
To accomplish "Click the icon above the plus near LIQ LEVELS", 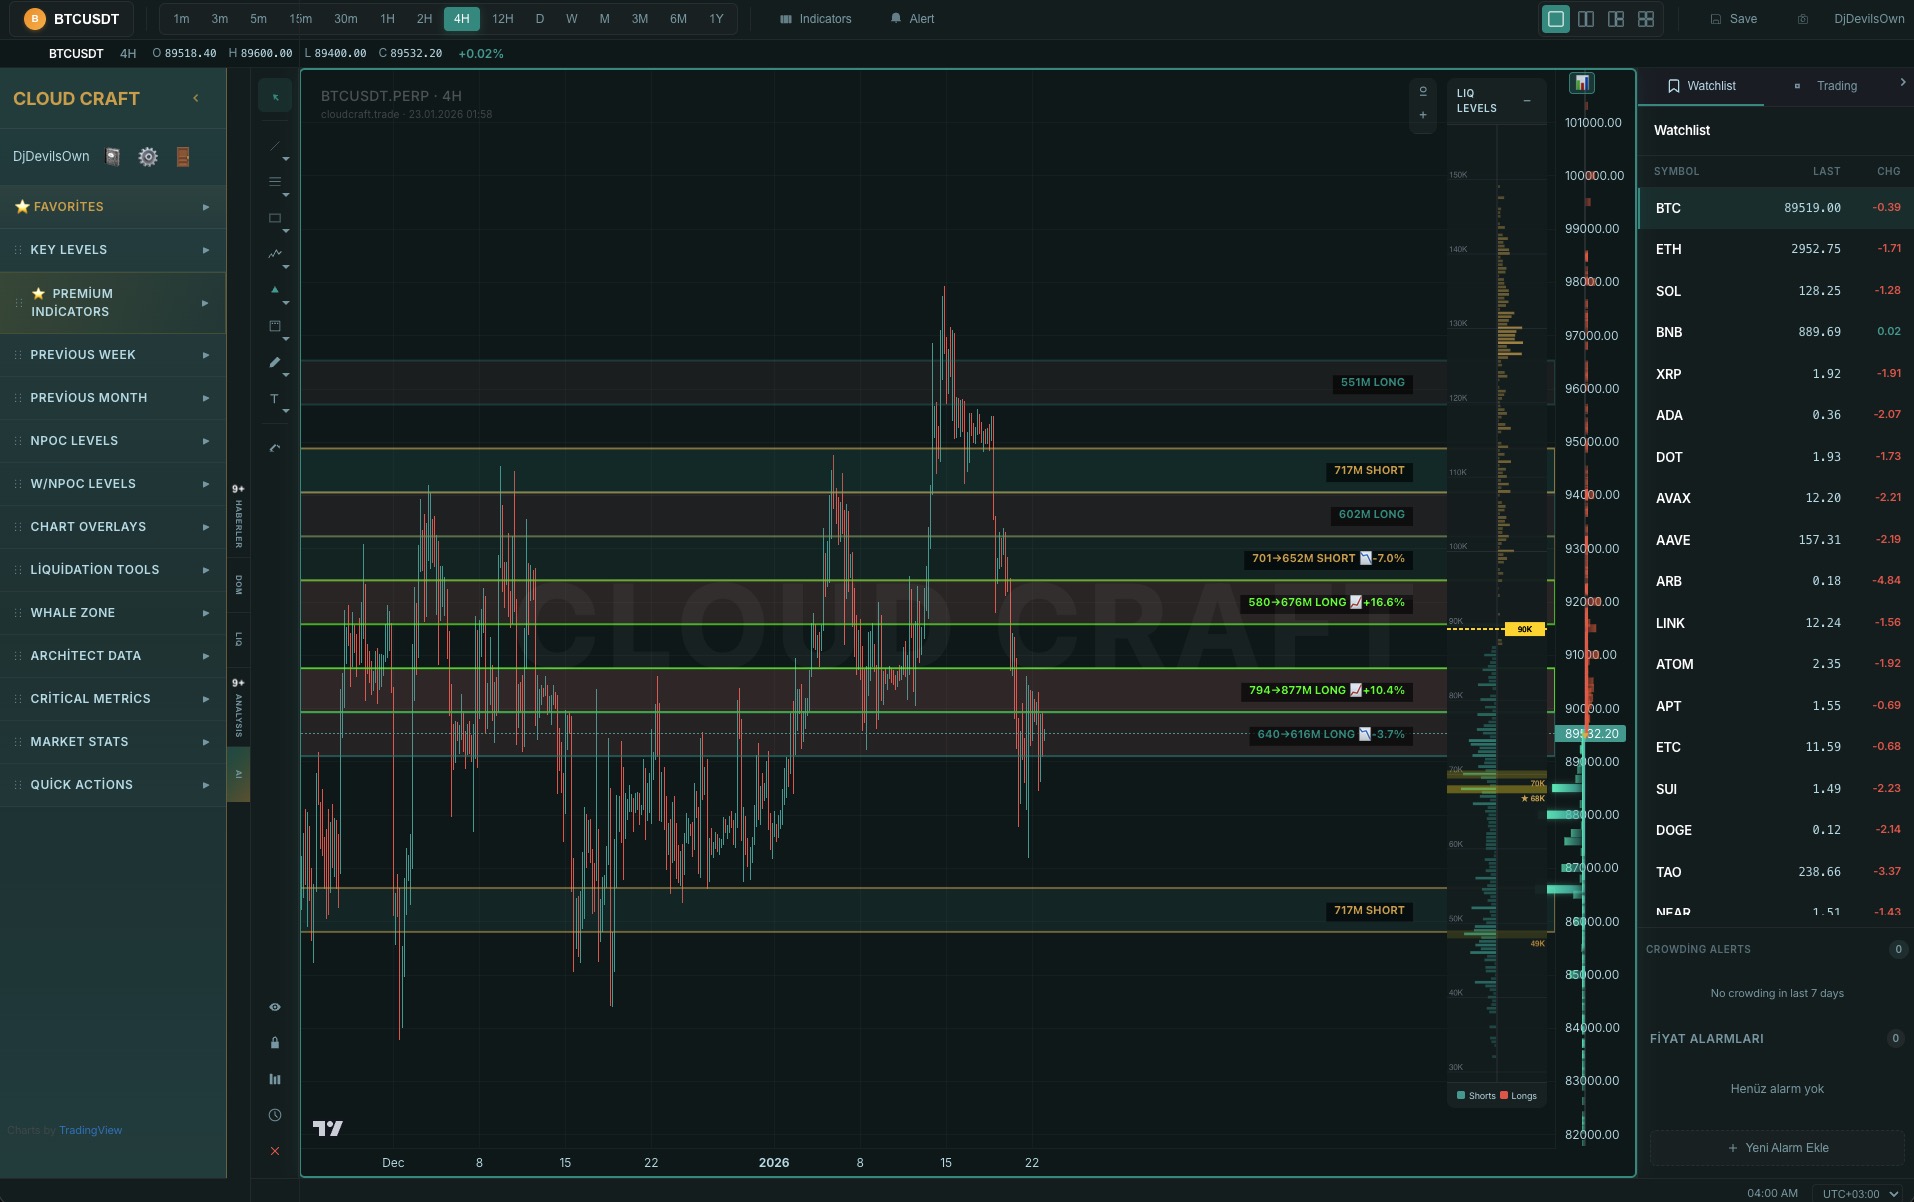I will [x=1423, y=91].
